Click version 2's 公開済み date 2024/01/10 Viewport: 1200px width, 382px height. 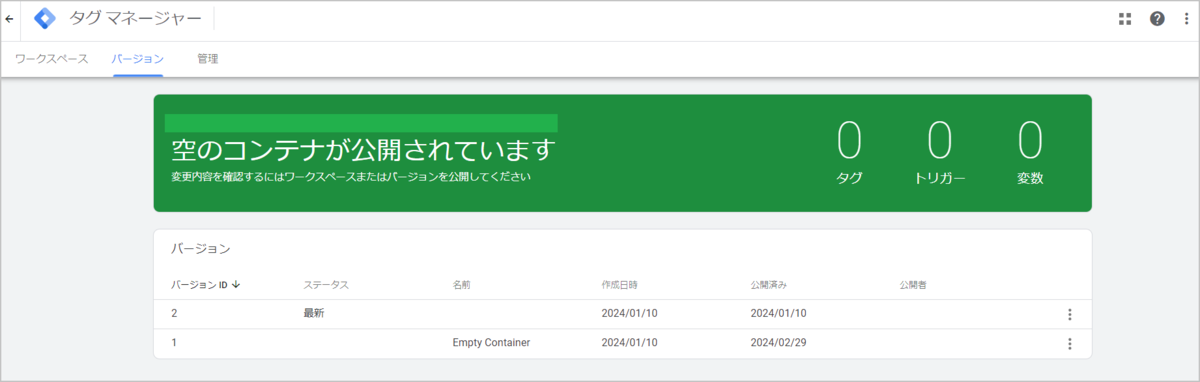pos(778,314)
